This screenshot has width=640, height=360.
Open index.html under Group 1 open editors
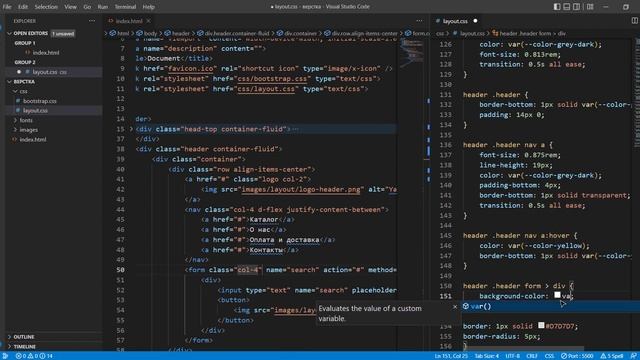(x=46, y=53)
